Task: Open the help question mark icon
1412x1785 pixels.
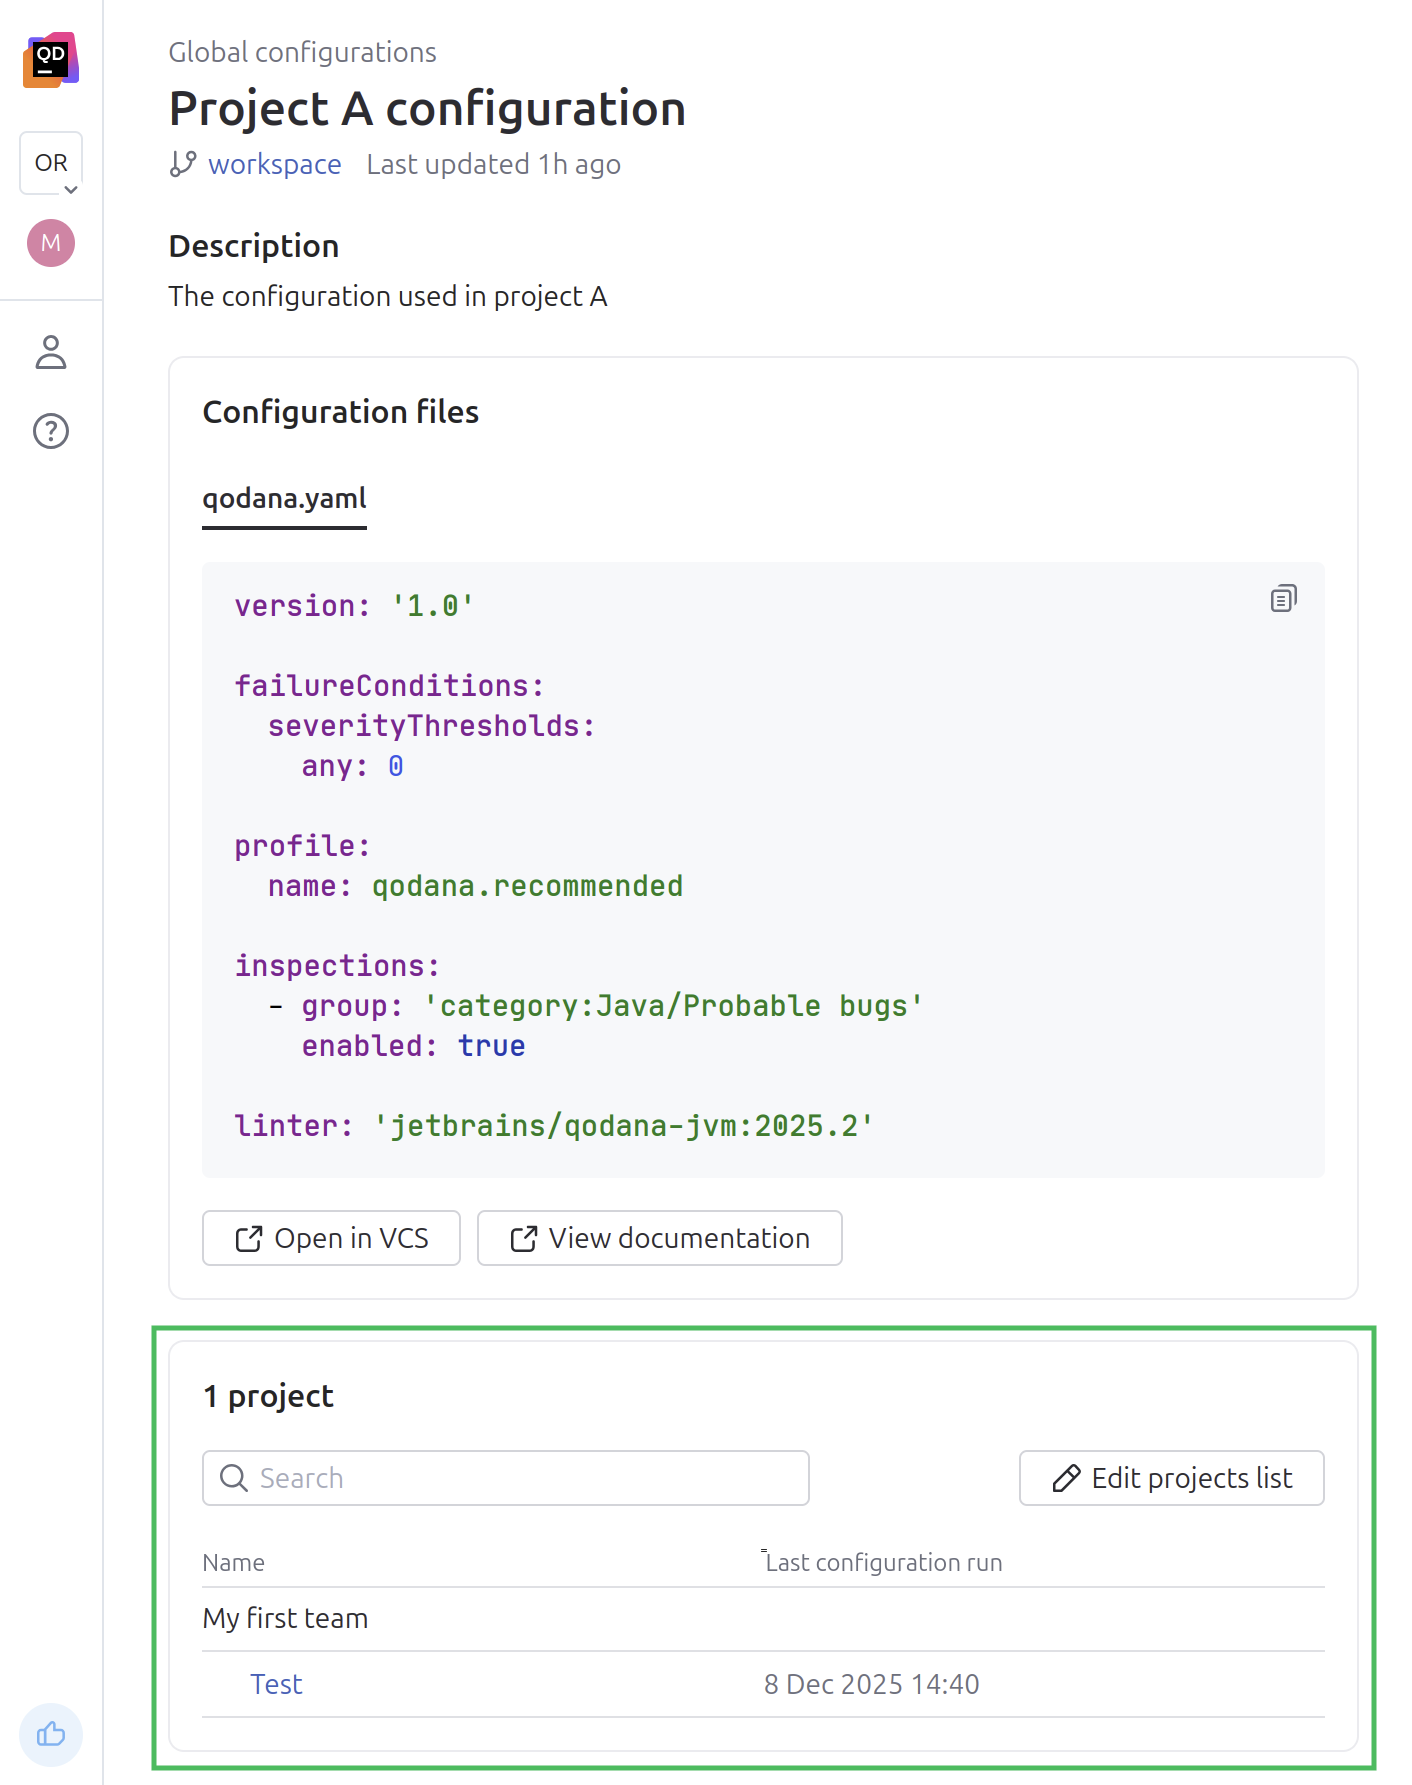Action: (51, 431)
